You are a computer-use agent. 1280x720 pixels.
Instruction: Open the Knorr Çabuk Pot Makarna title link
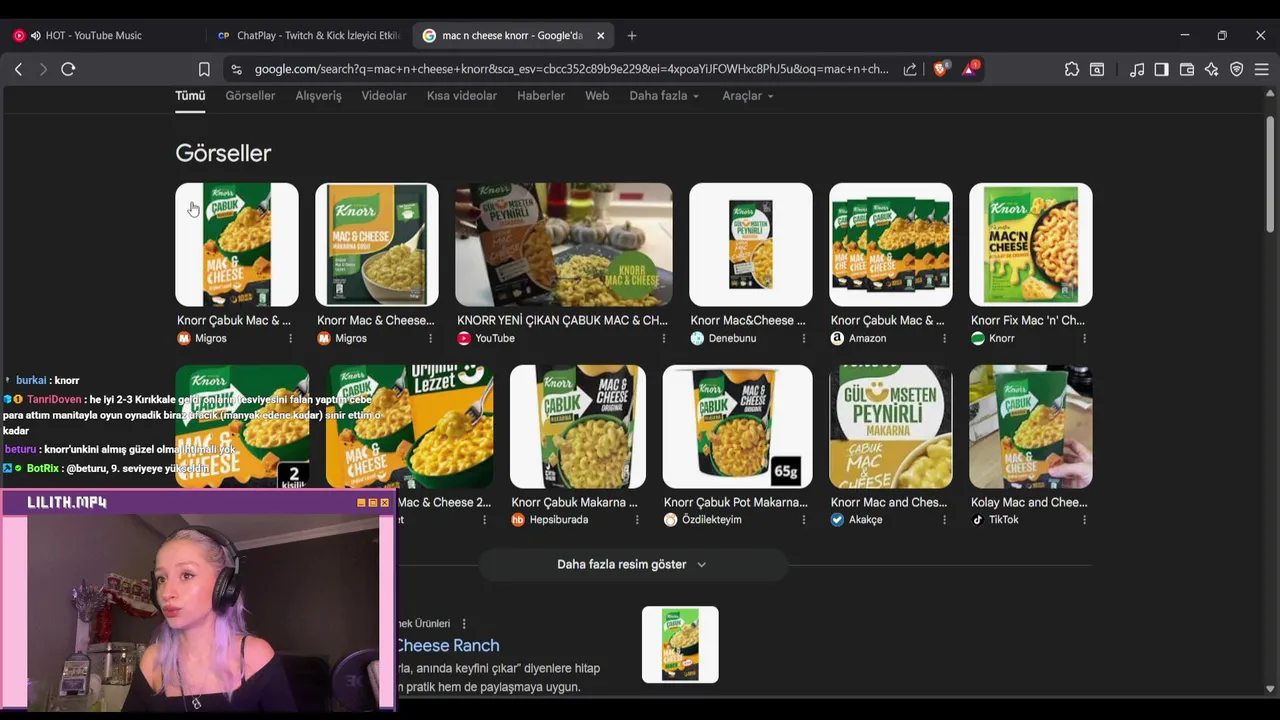pyautogui.click(x=736, y=502)
